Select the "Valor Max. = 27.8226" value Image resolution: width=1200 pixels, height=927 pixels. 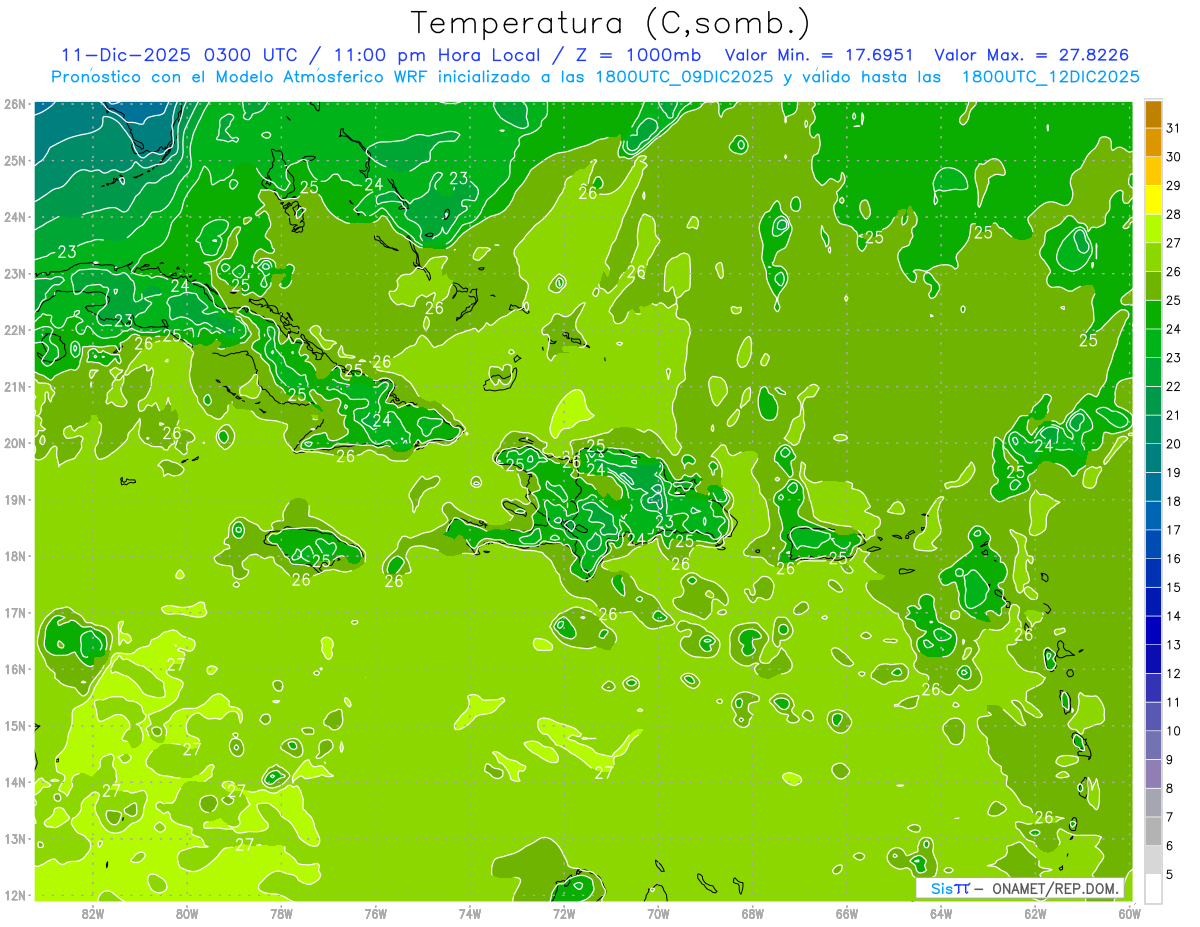point(1031,55)
